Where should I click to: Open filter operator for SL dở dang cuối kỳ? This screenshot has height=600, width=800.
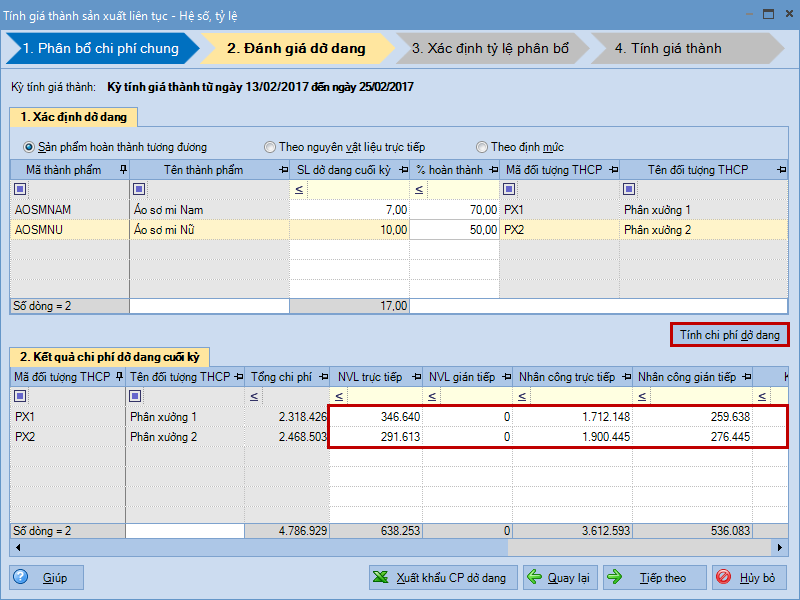pyautogui.click(x=298, y=189)
